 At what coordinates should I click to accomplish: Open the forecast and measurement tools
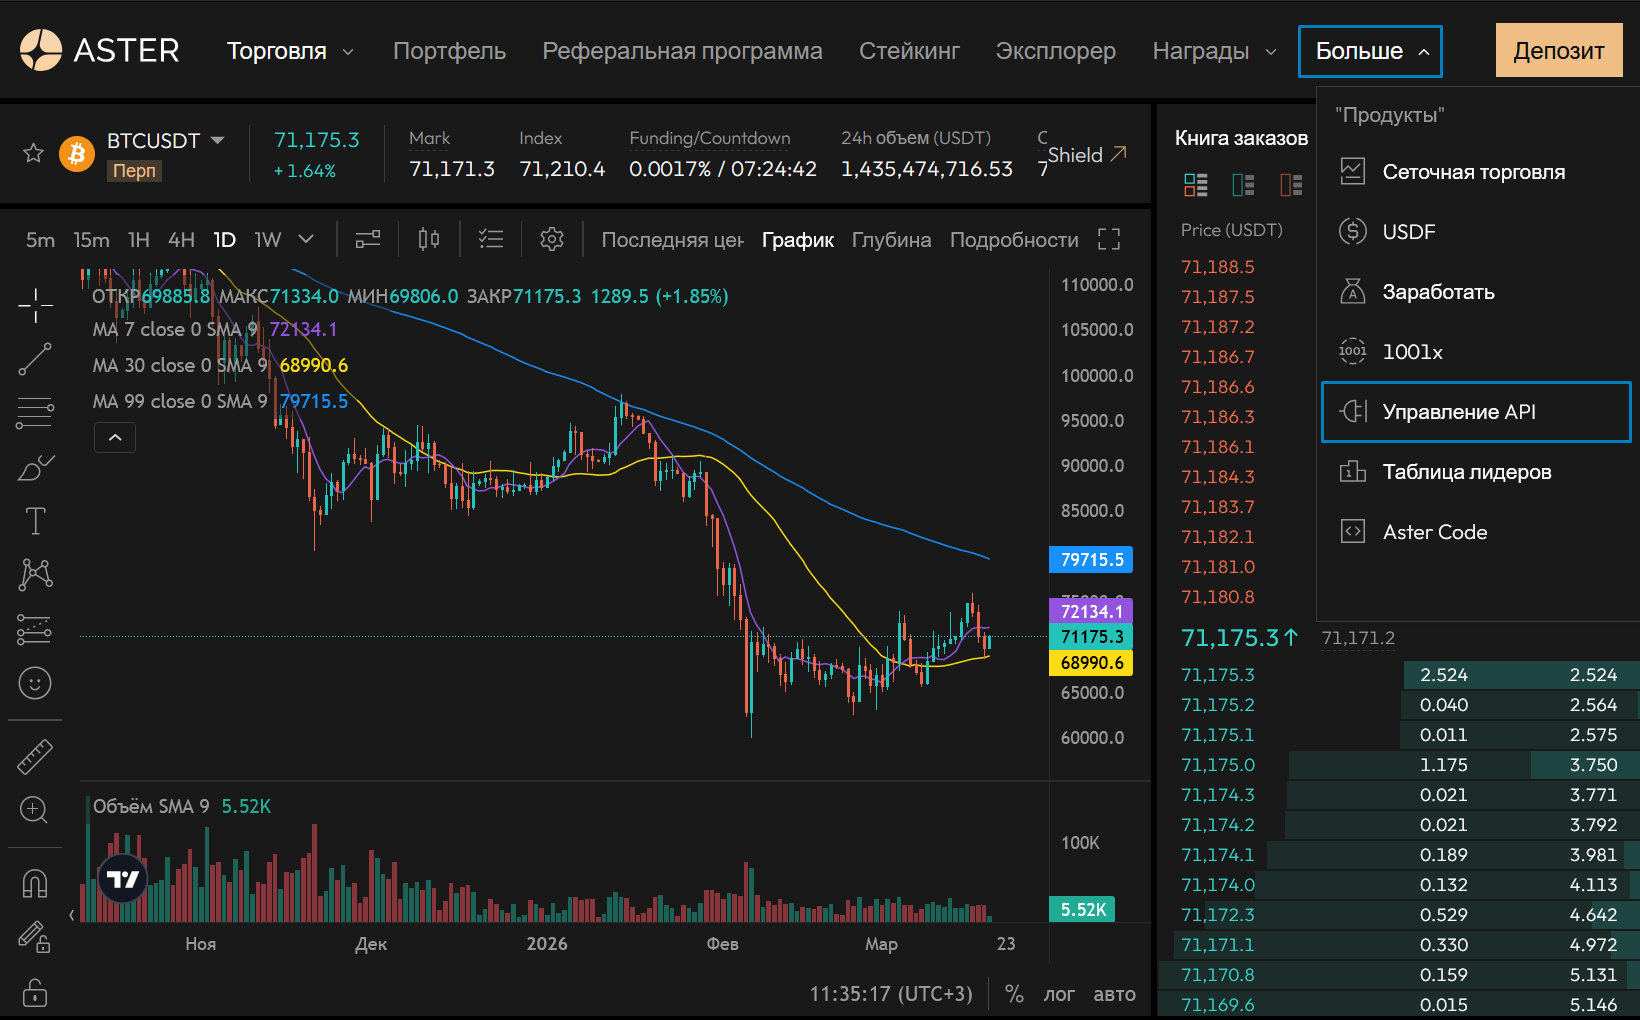pyautogui.click(x=35, y=629)
